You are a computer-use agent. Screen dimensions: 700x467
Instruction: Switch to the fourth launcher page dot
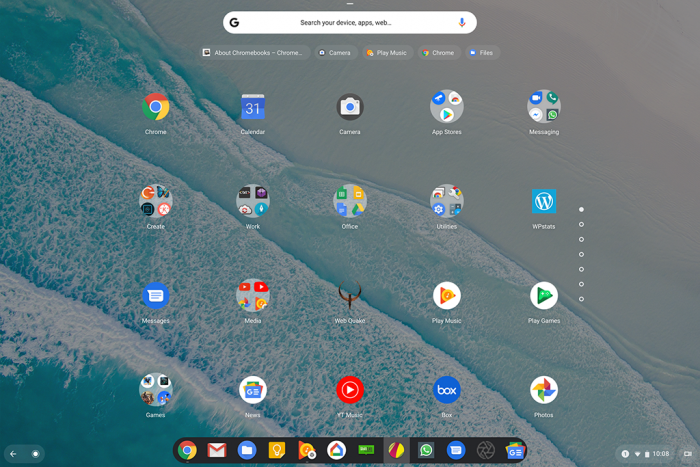[x=581, y=254]
